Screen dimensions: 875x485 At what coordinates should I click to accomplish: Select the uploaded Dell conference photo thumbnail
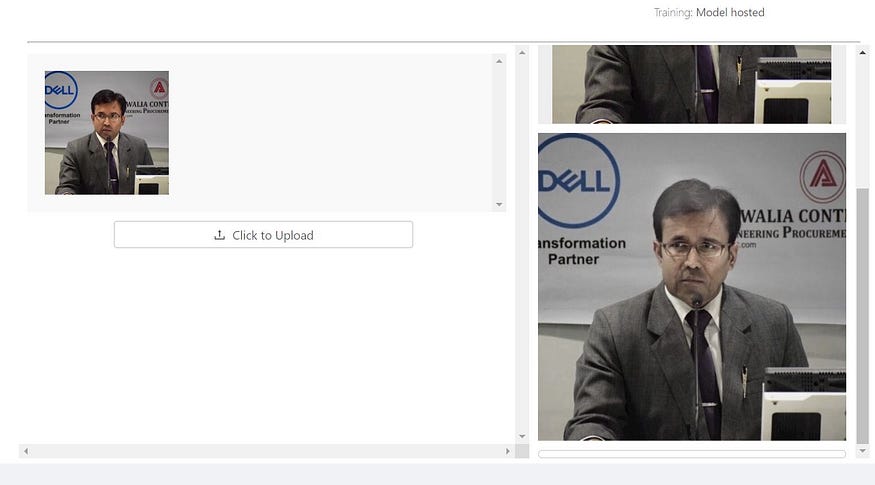pos(107,133)
